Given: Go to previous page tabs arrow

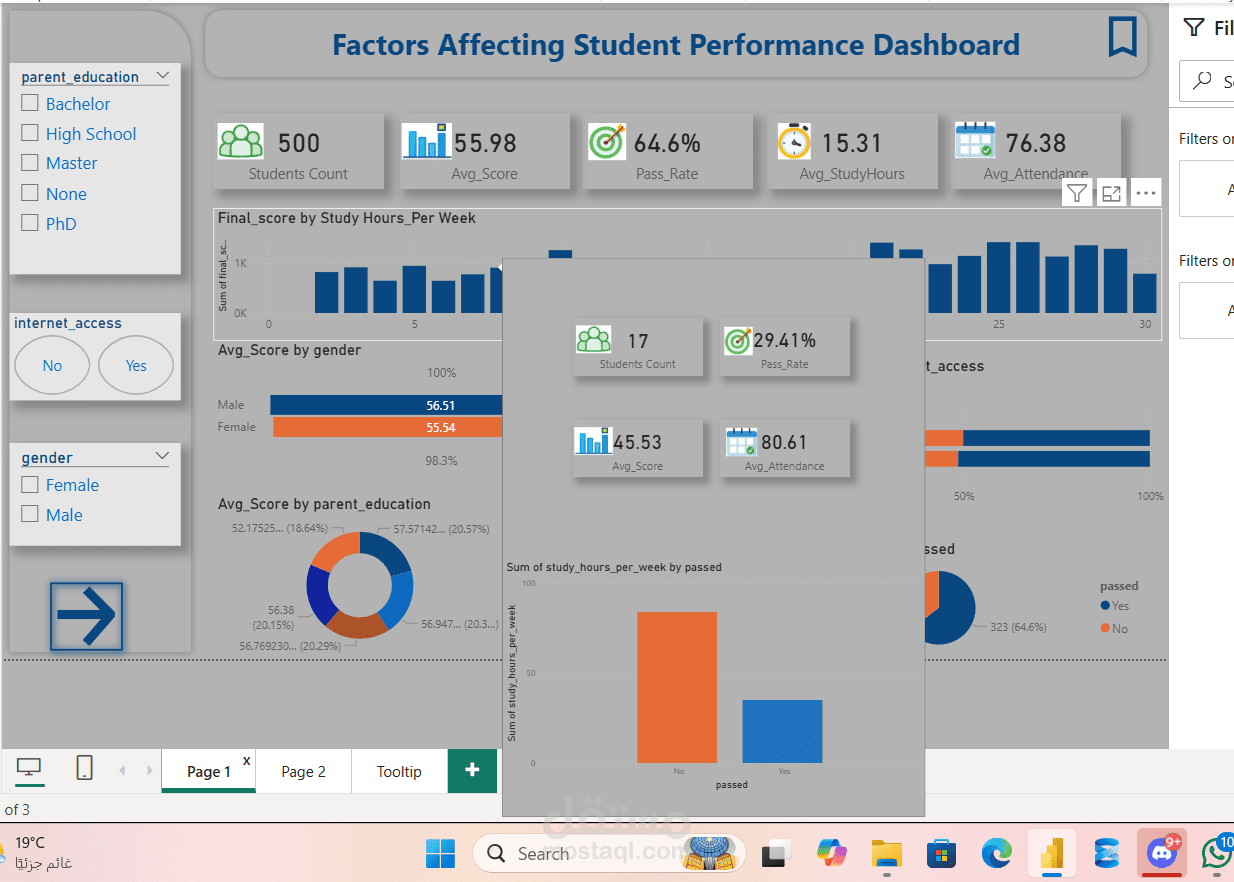Looking at the screenshot, I should 123,770.
